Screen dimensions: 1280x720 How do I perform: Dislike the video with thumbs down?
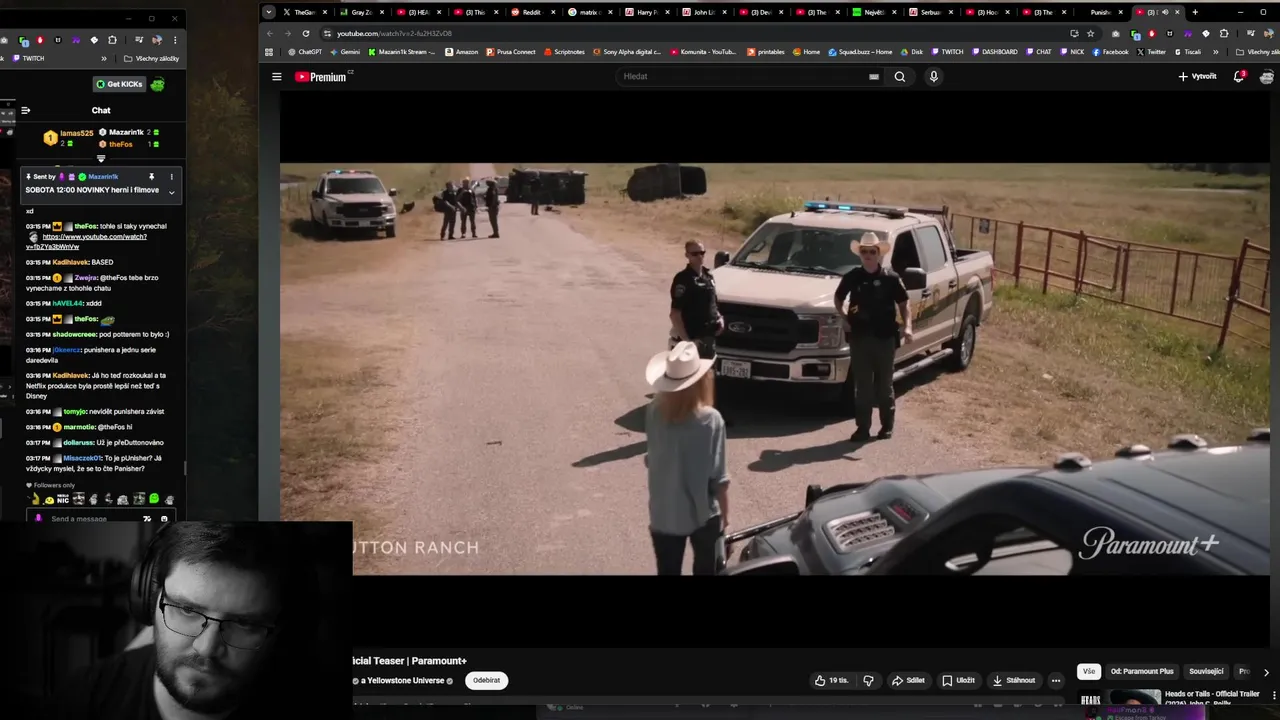pos(868,681)
